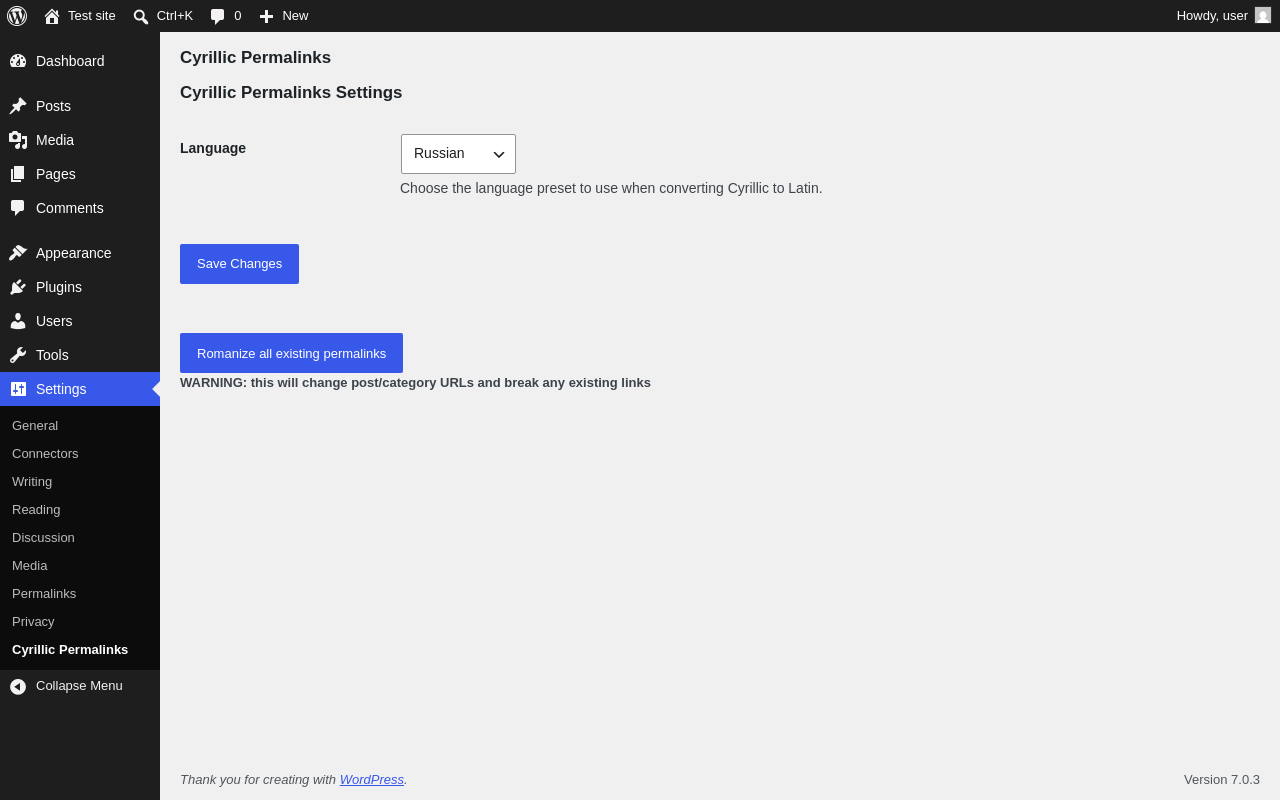Screen dimensions: 1280x800
Task: Open Media settings submenu item
Action: tap(30, 565)
